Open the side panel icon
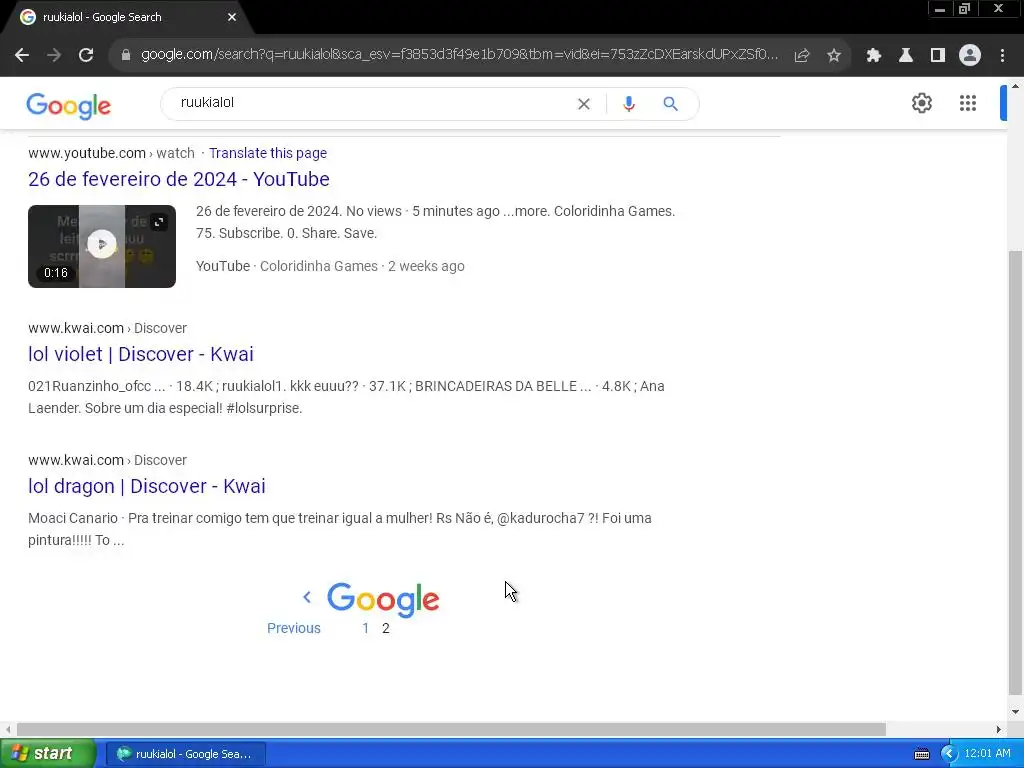Image resolution: width=1024 pixels, height=768 pixels. coord(938,56)
